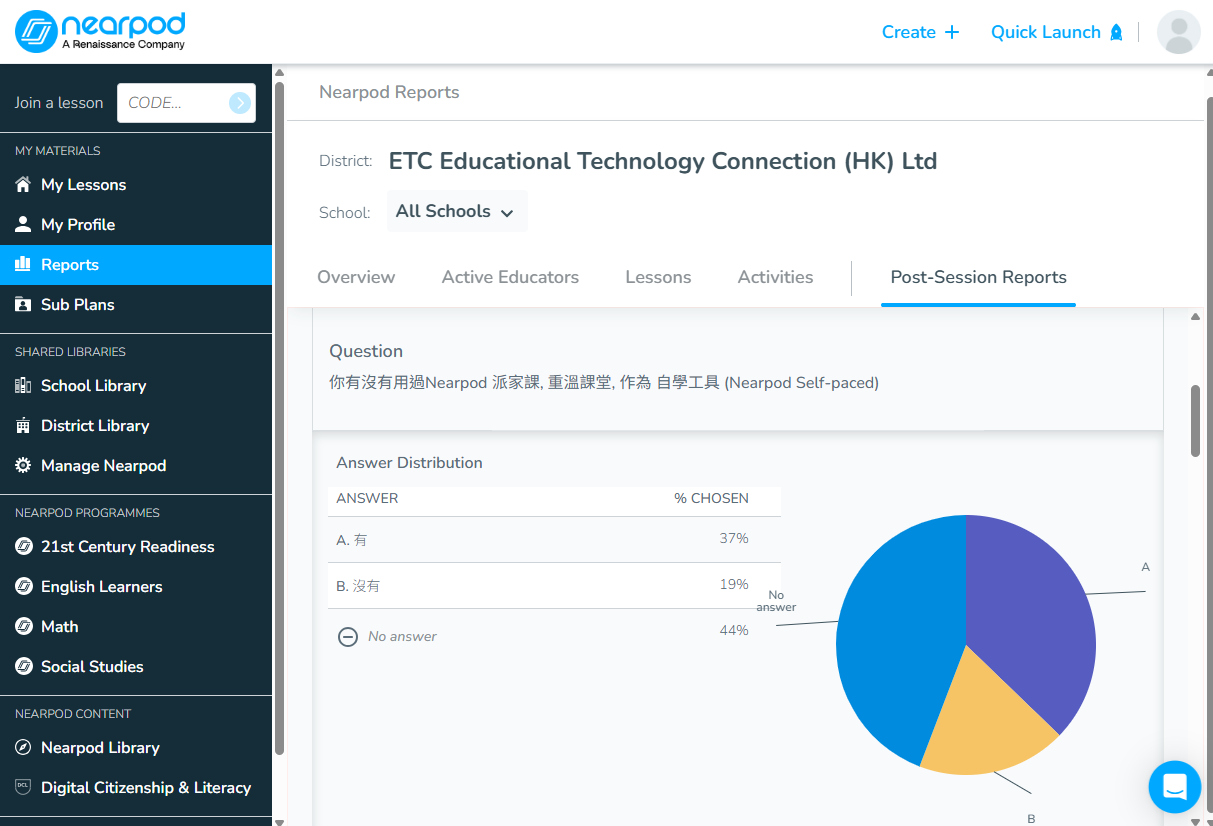Image resolution: width=1213 pixels, height=826 pixels.
Task: Click the Nearpod logo
Action: coord(100,32)
